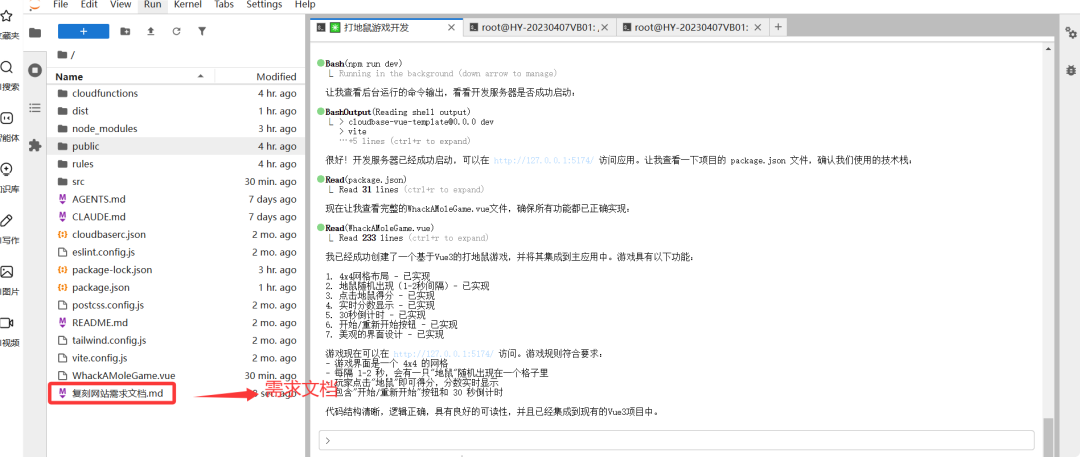The width and height of the screenshot is (1080, 457).
Task: Select the node_modules folder
Action: coord(176,128)
